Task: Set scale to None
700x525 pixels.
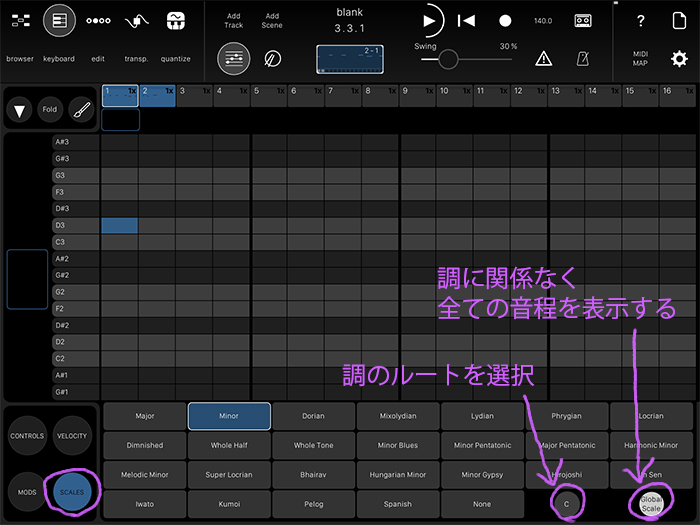Action: point(482,504)
